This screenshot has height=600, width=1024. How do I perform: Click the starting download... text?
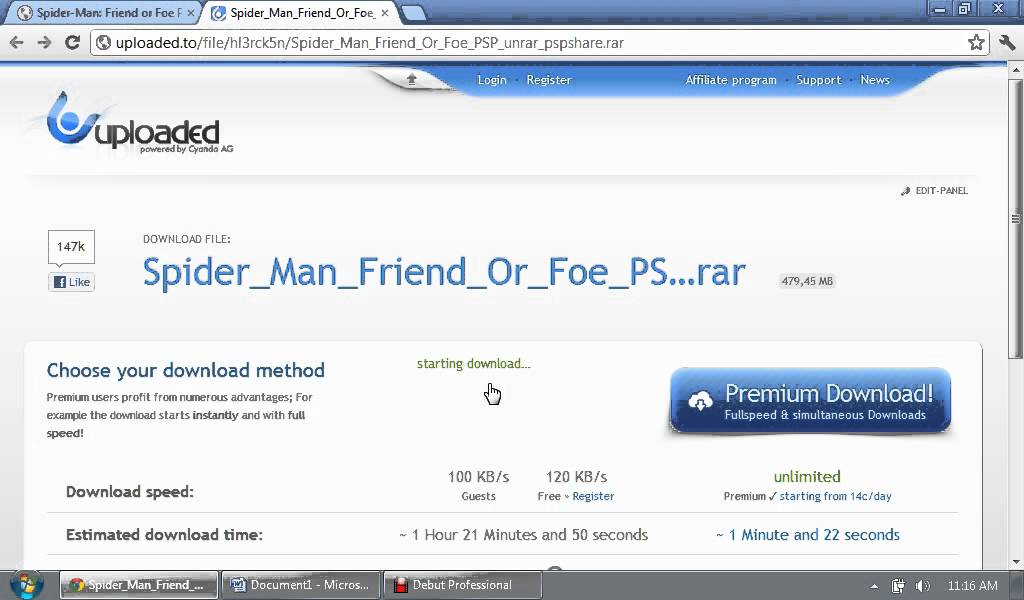[473, 364]
